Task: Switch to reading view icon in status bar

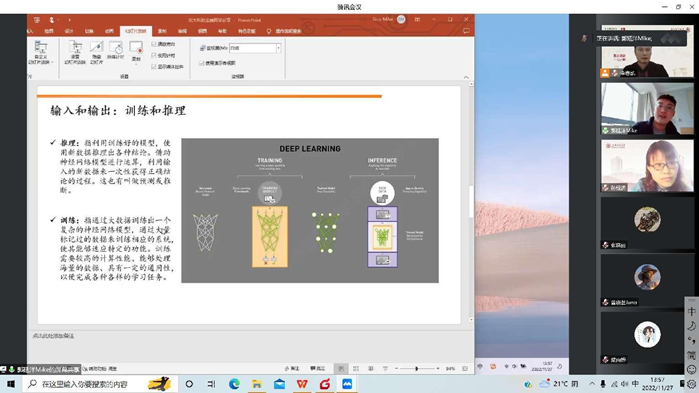Action: tap(370, 368)
